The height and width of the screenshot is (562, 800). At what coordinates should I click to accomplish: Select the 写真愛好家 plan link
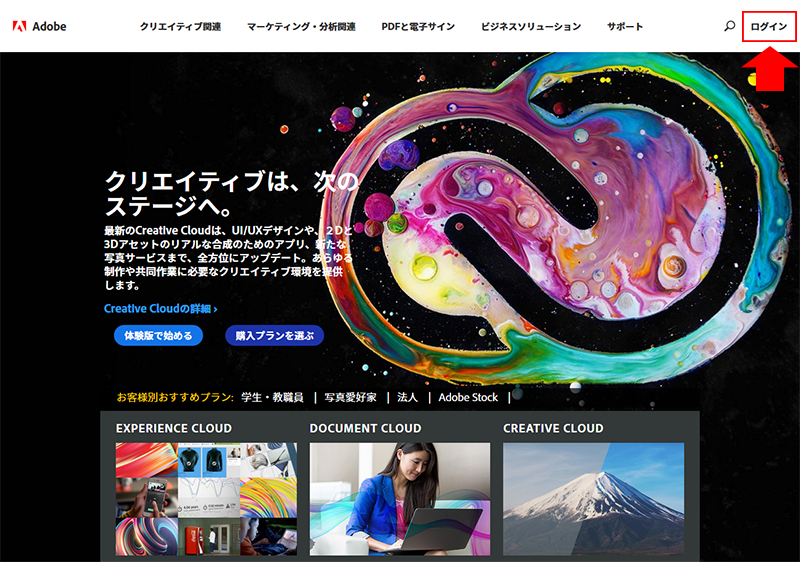point(351,397)
